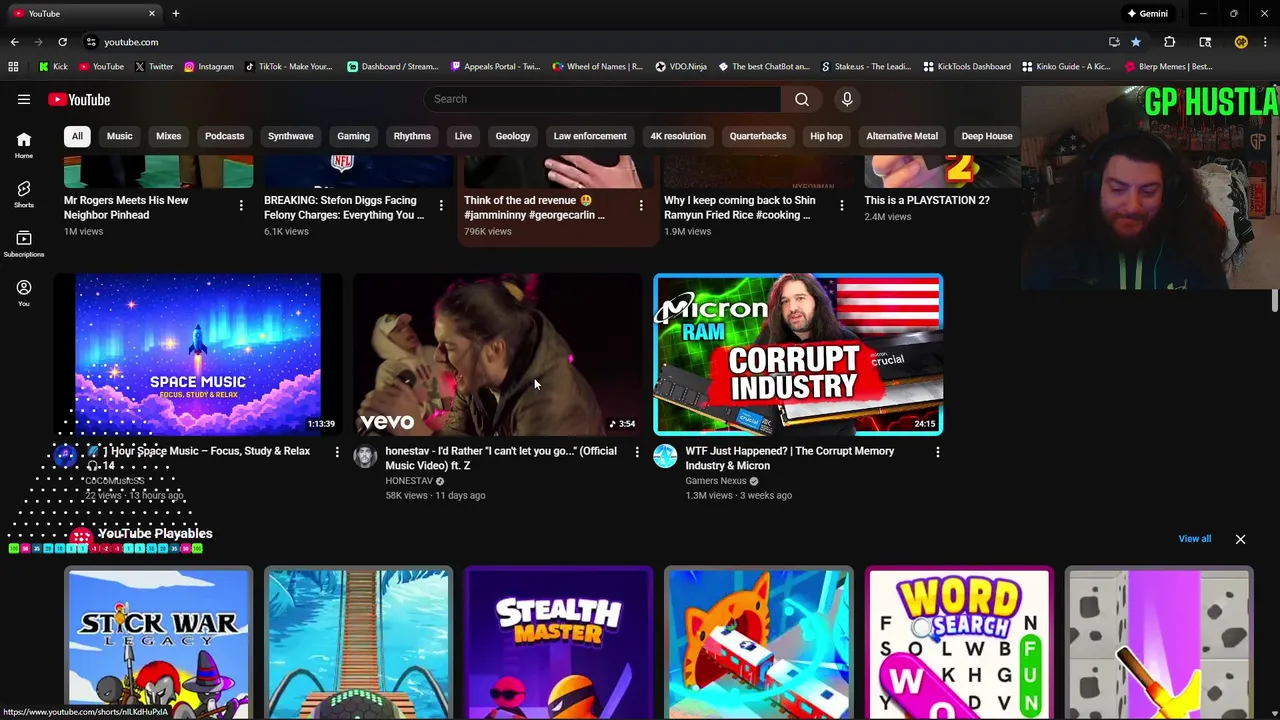The width and height of the screenshot is (1280, 720).
Task: Open the Kick bookmark
Action: click(x=53, y=67)
